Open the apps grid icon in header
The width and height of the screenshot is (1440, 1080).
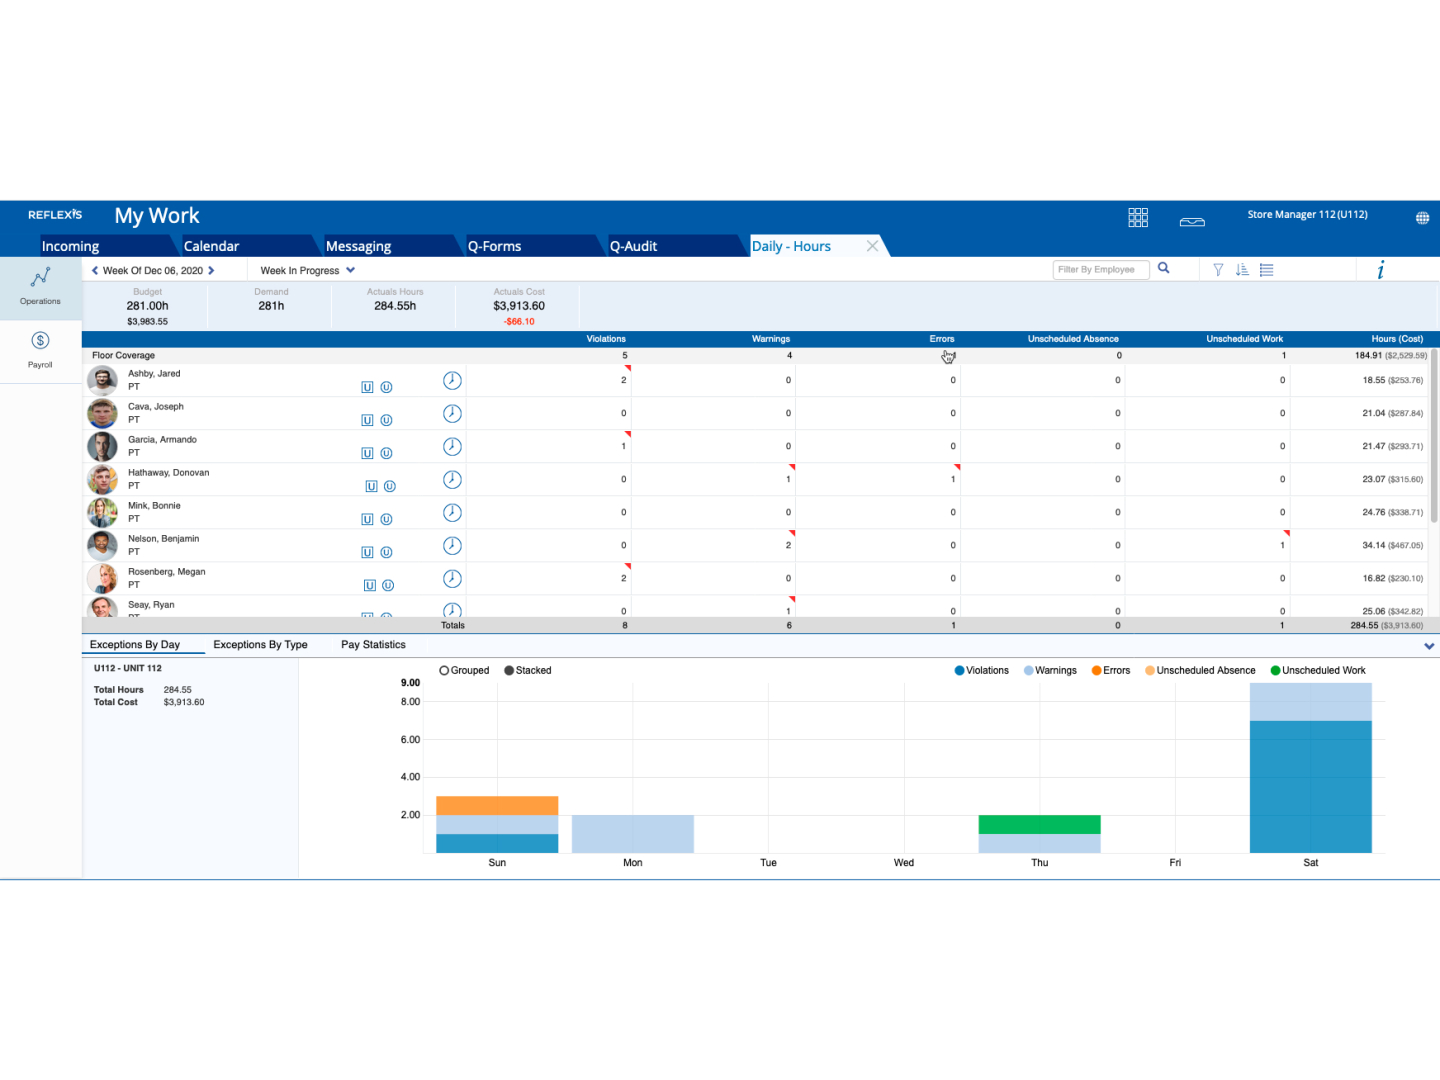(x=1138, y=217)
